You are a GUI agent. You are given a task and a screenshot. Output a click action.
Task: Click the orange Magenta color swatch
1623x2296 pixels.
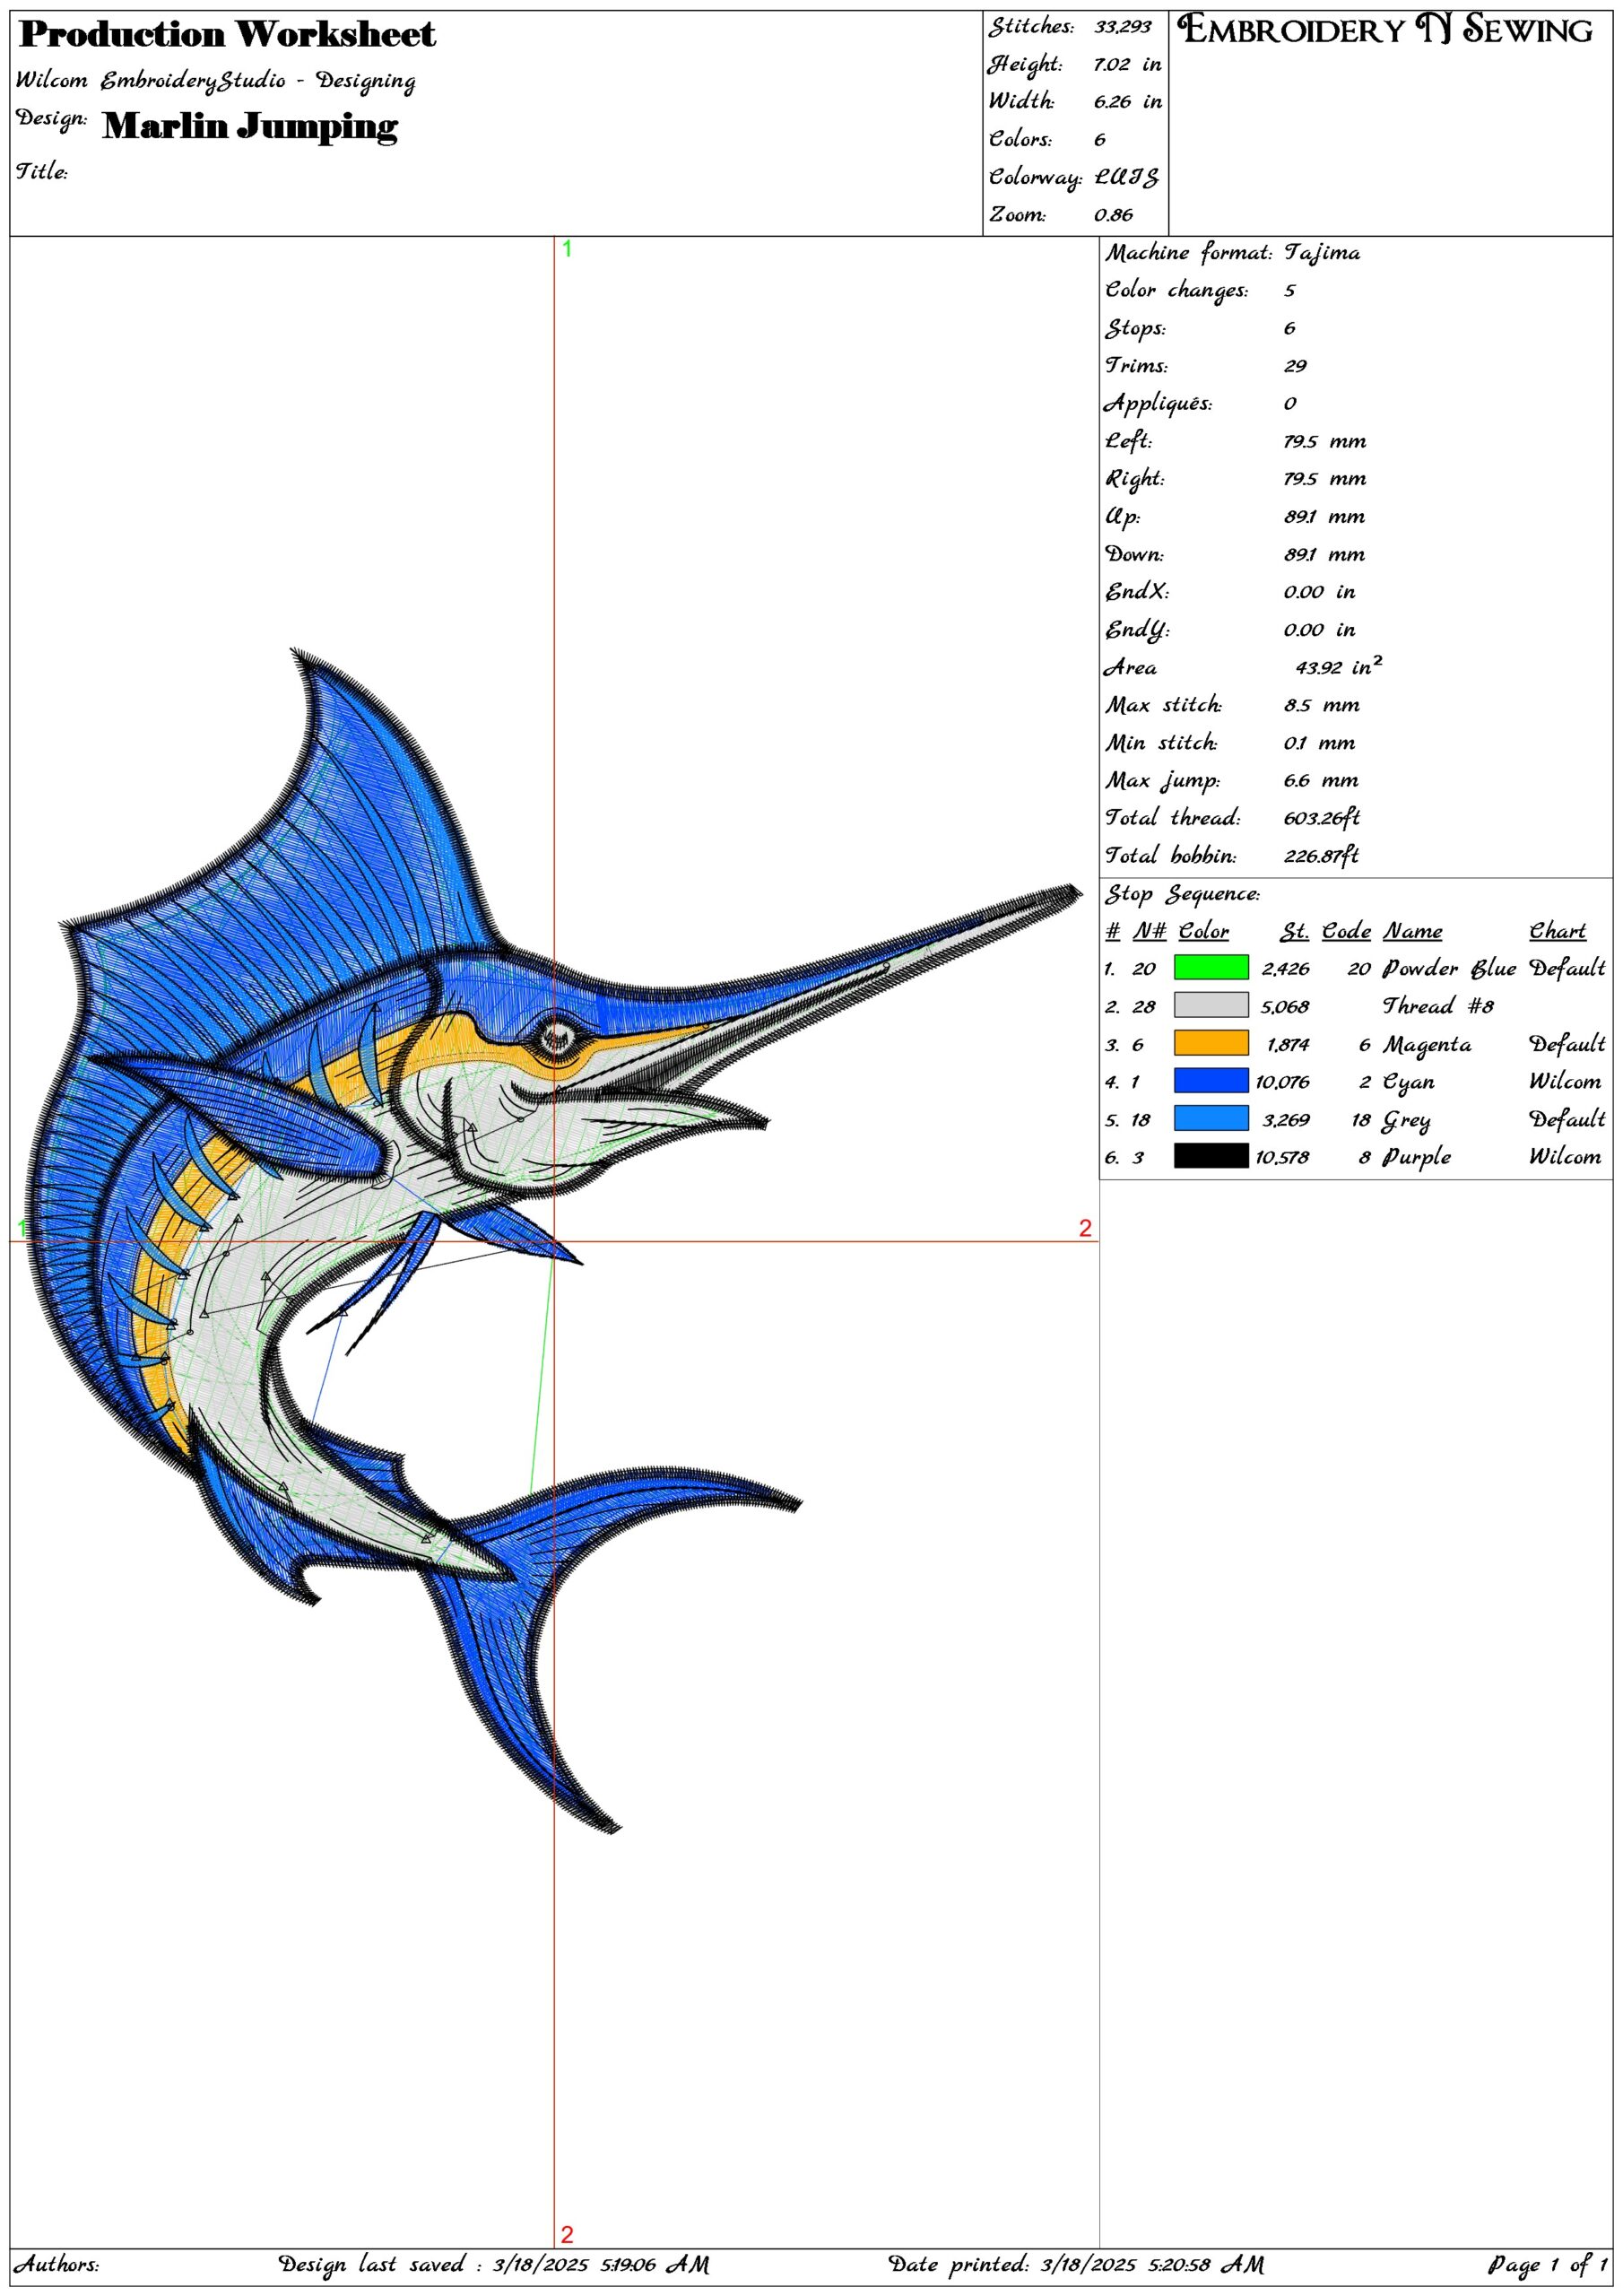(1210, 1043)
